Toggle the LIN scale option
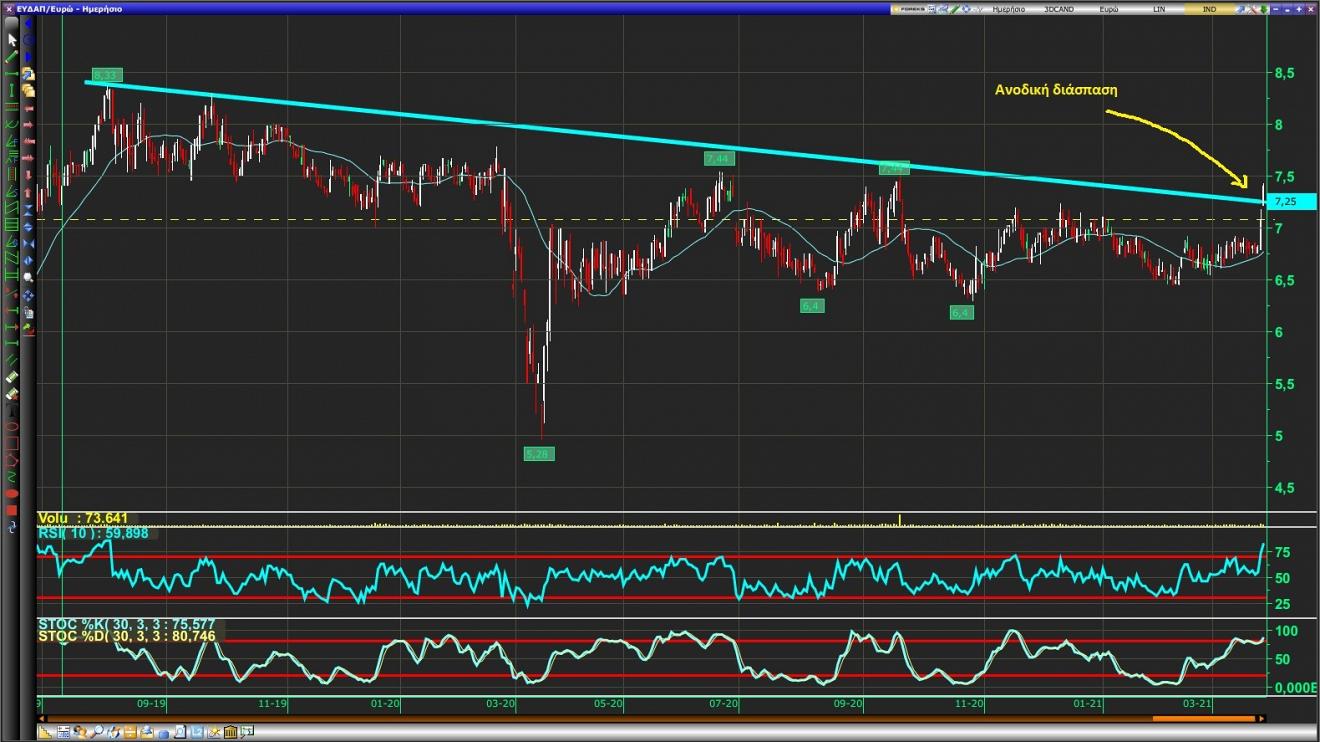The image size is (1320, 742). (x=1158, y=9)
